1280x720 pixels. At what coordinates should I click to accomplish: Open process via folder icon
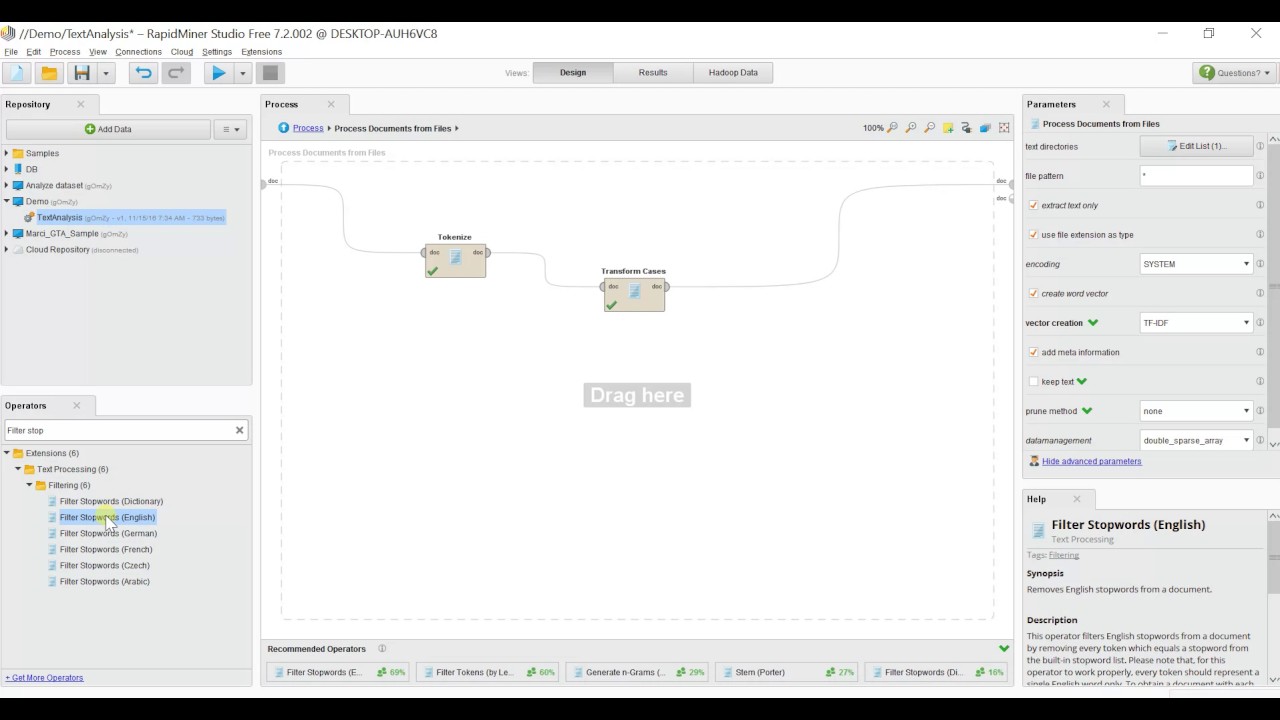(48, 73)
